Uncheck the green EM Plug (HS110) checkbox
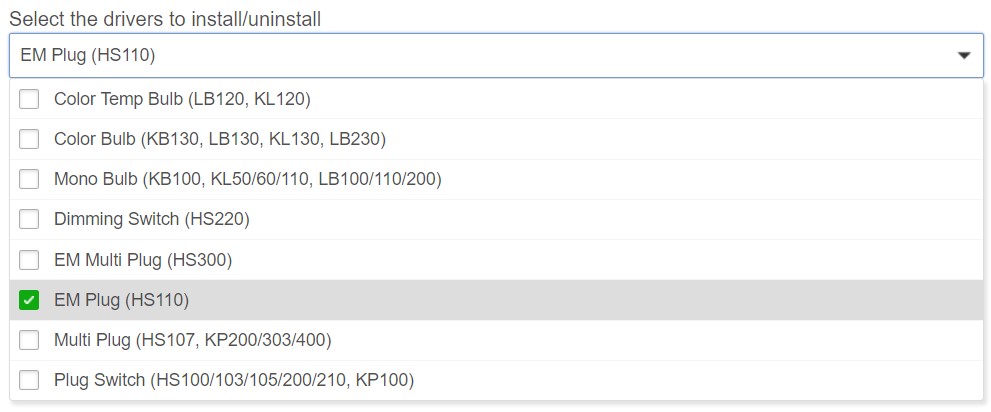The image size is (991, 412). pyautogui.click(x=29, y=300)
